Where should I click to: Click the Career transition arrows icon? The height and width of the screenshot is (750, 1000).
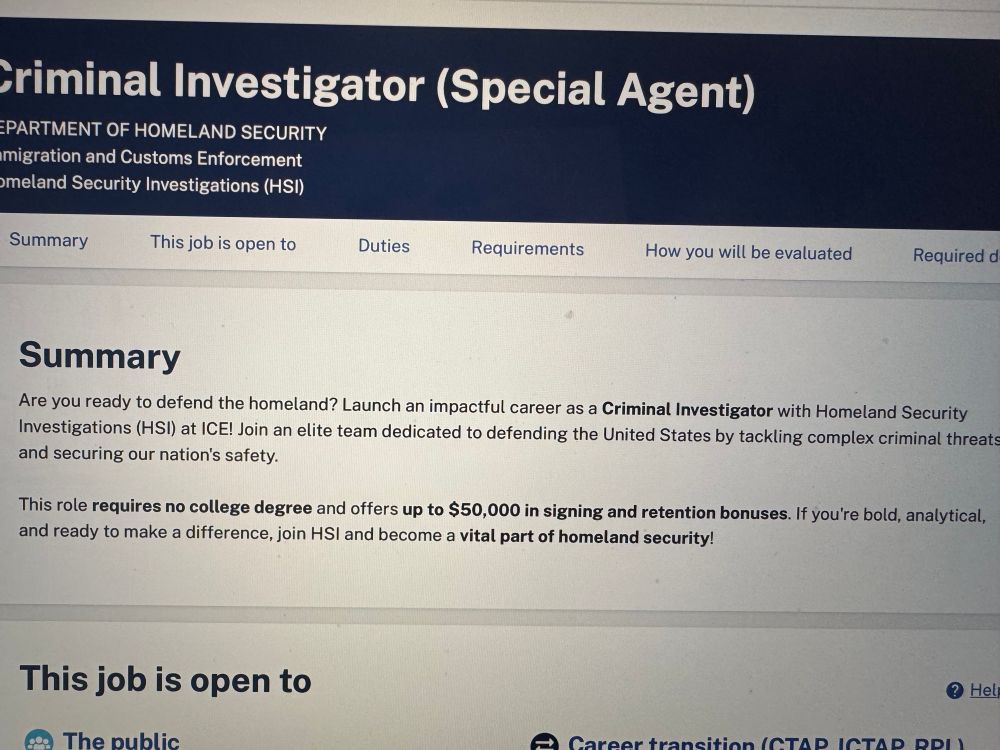point(545,742)
